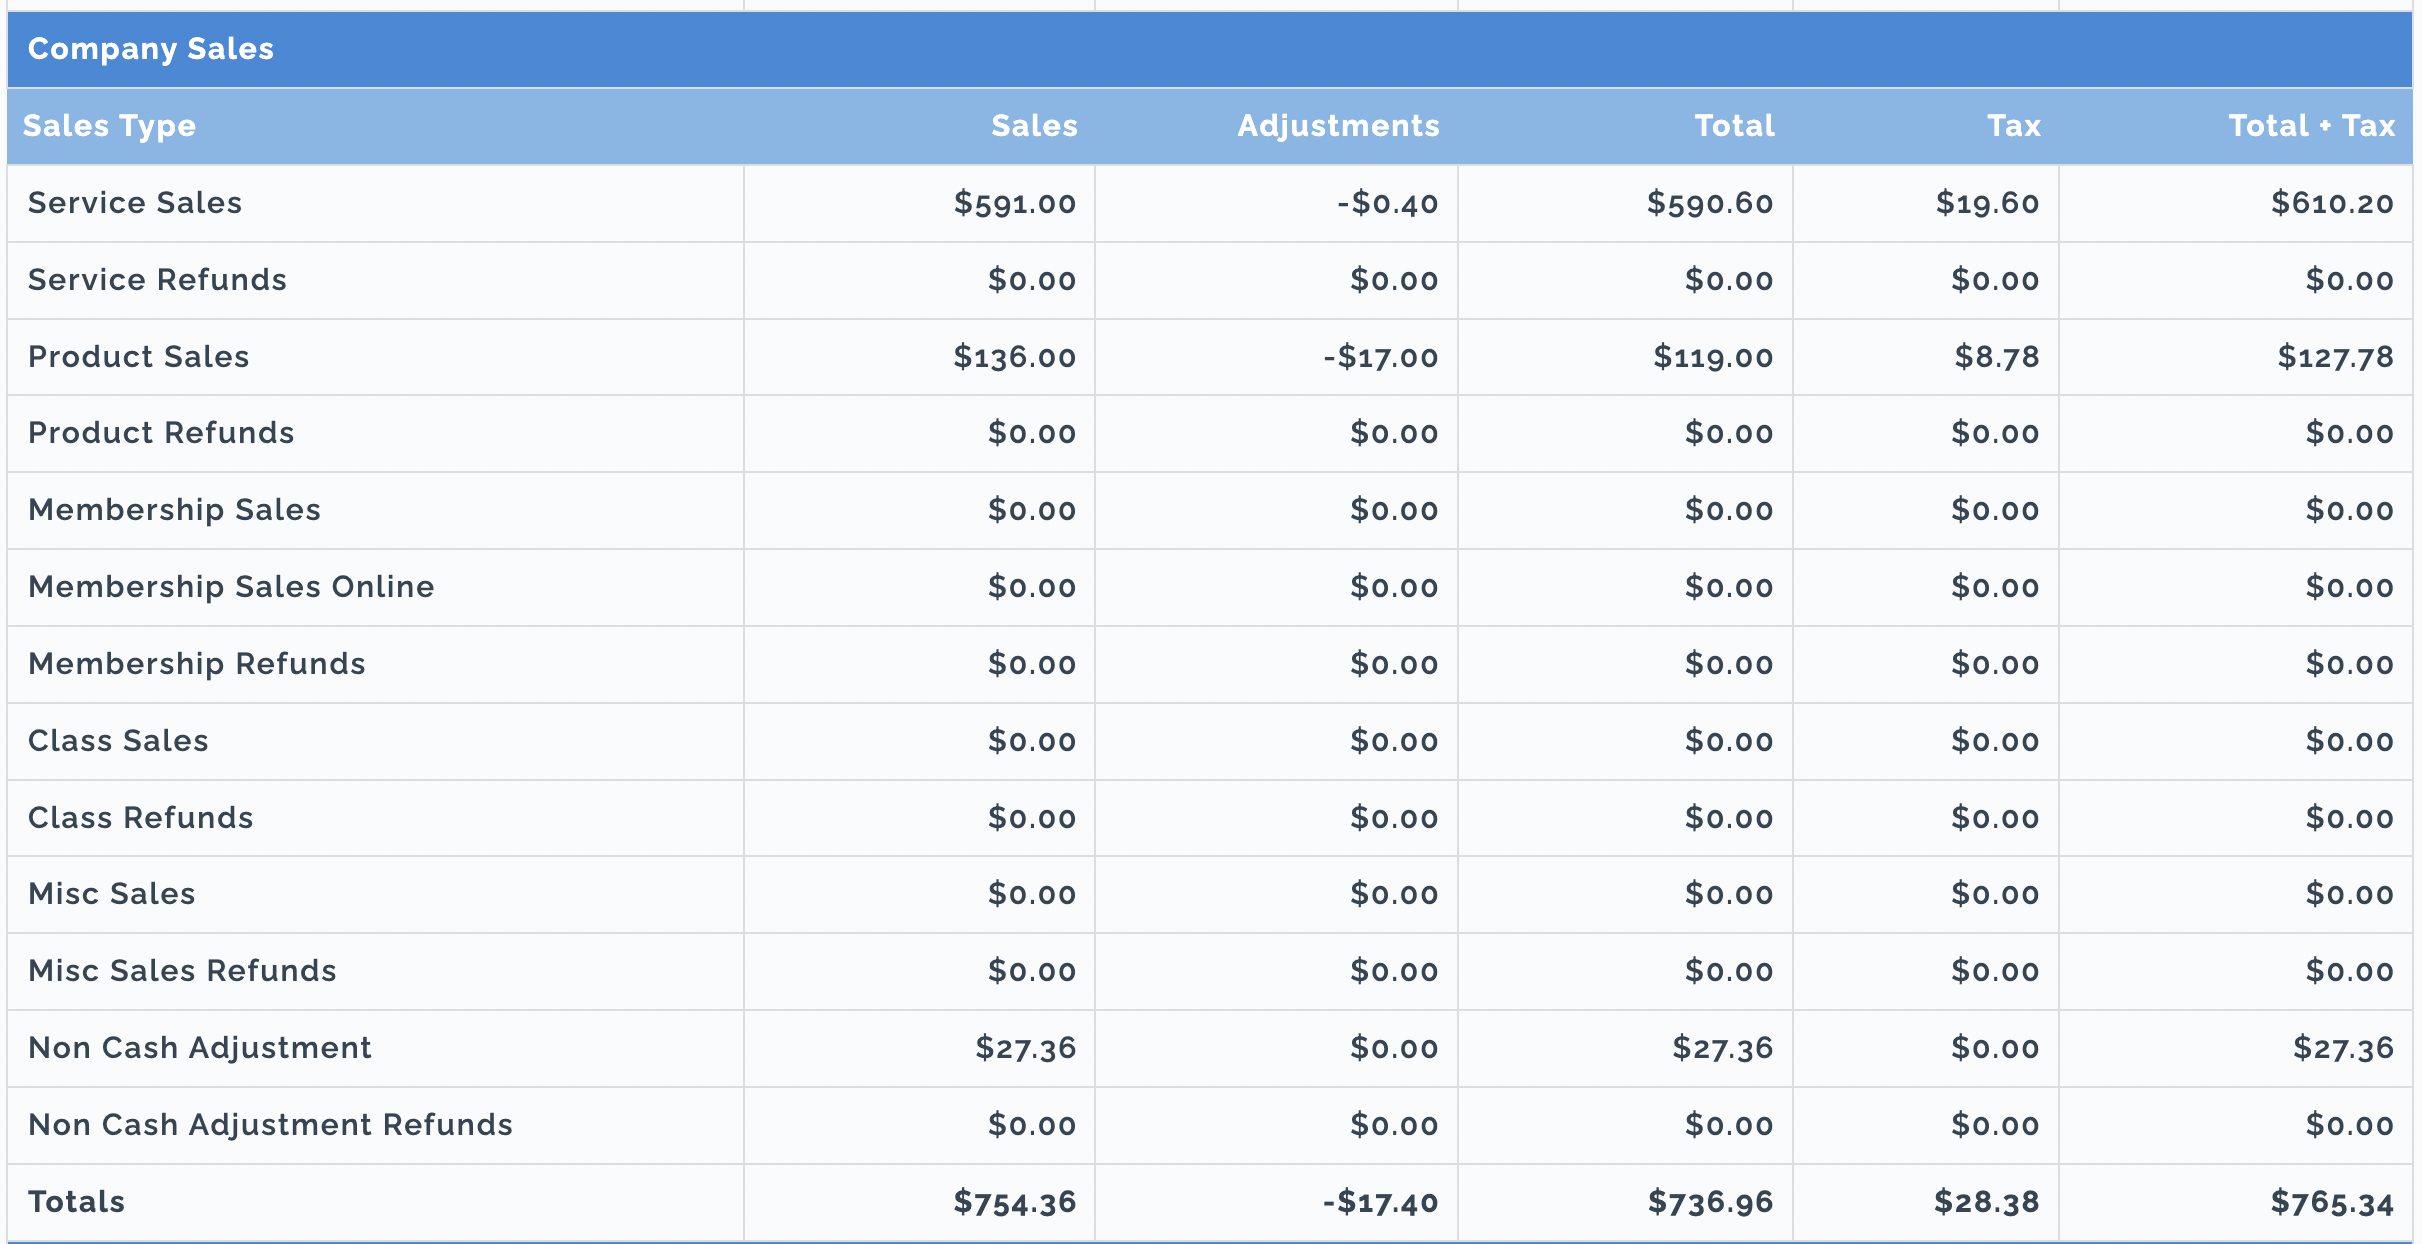Click the $27.36 value in Sales column
Screen dimensions: 2422x1244
pos(1025,1048)
